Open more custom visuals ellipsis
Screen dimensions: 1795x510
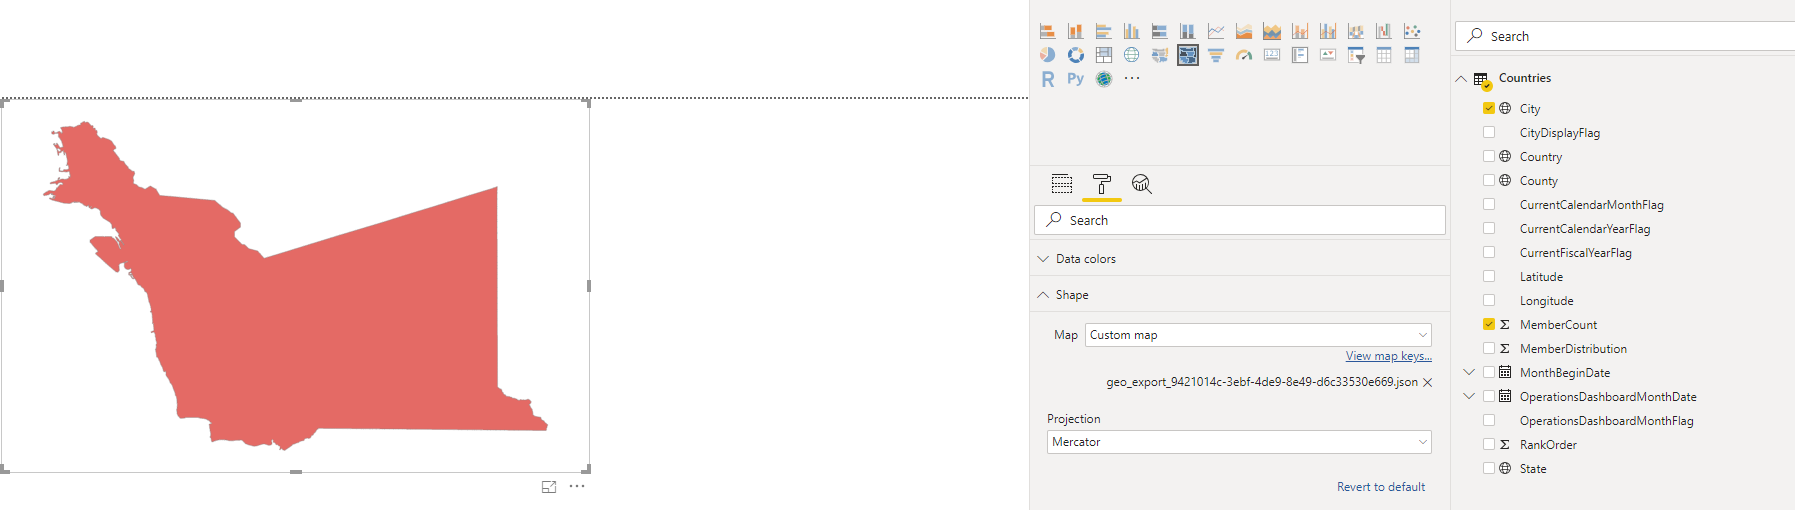pyautogui.click(x=1131, y=78)
